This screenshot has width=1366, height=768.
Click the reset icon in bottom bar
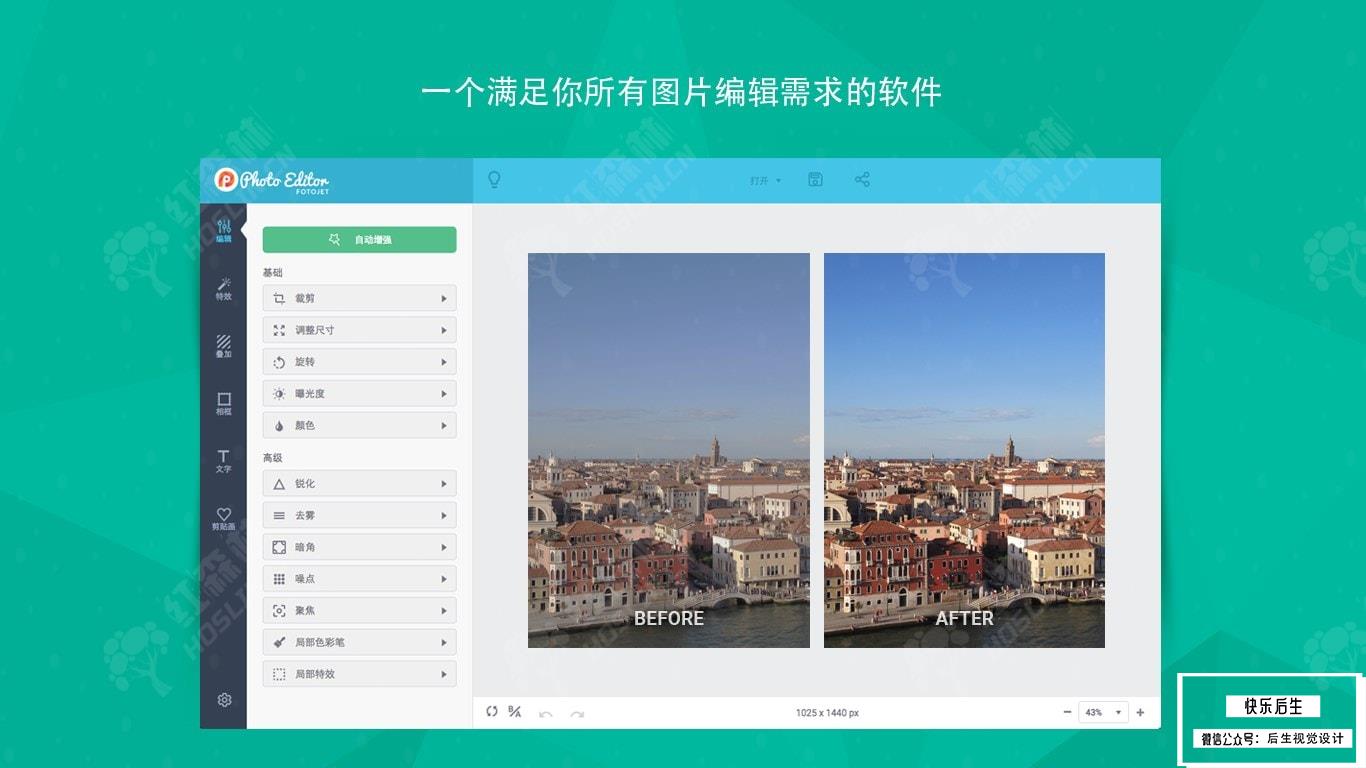click(492, 712)
